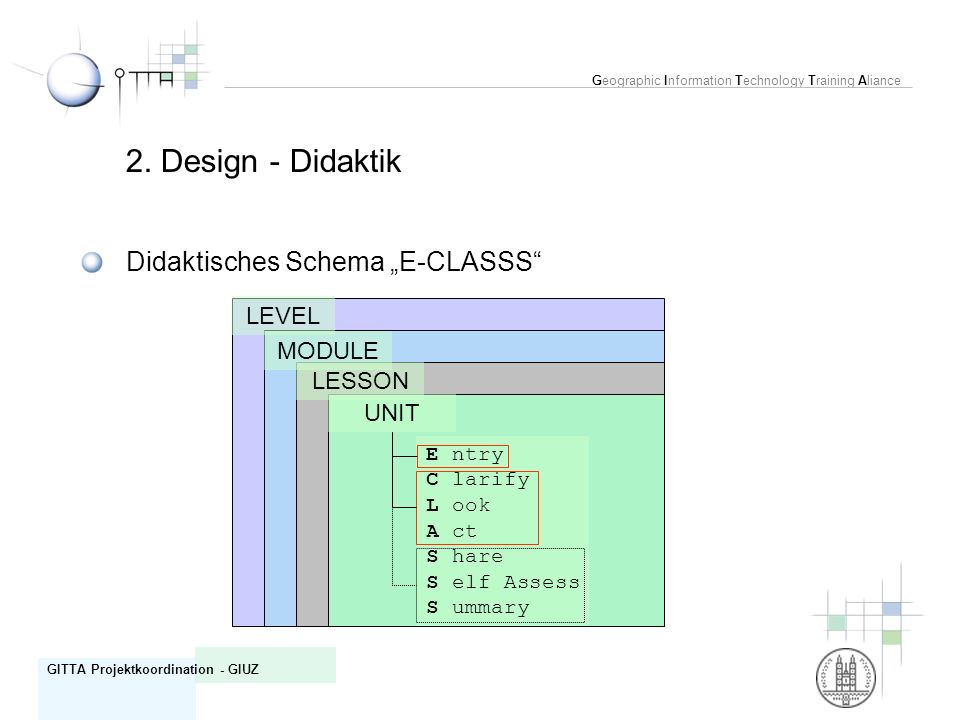Click the LEVEL label box
960x720 pixels.
(283, 316)
